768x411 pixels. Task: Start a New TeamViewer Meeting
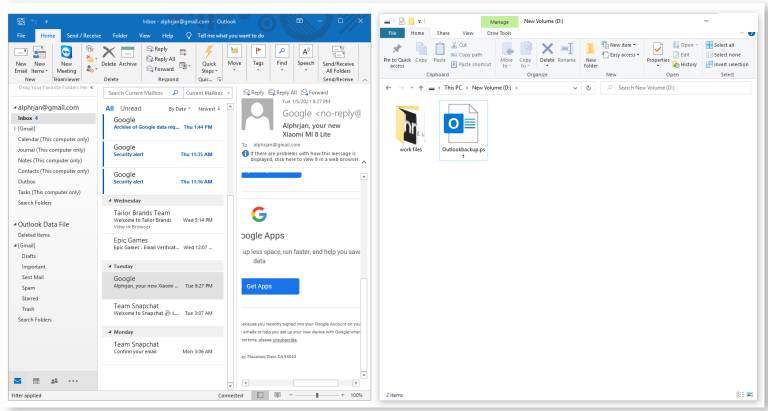tap(66, 60)
